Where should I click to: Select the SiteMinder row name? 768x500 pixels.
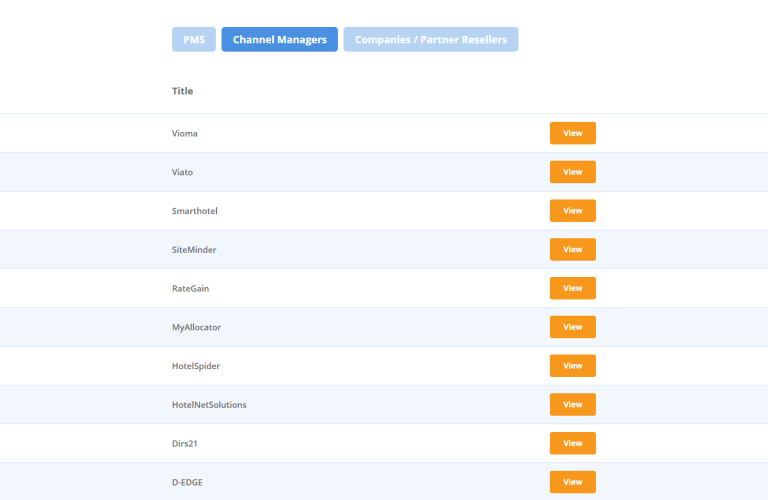click(x=194, y=249)
